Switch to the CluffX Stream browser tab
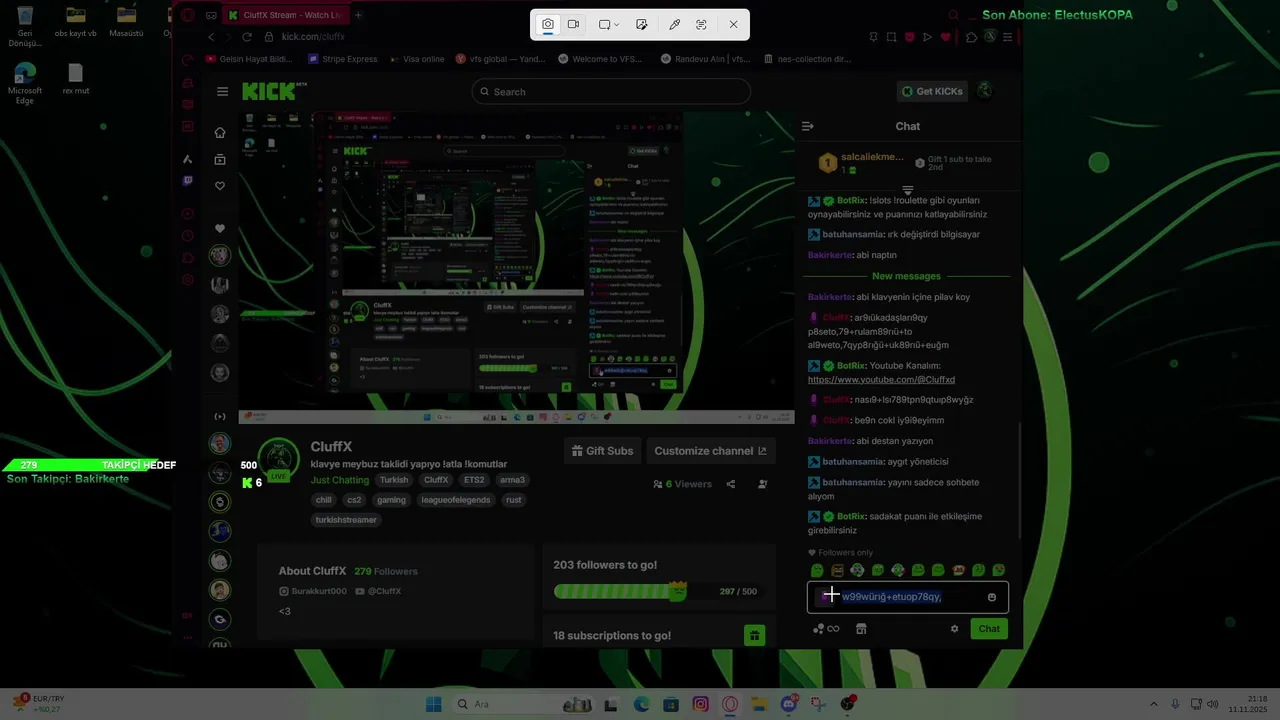This screenshot has width=1280, height=720. pyautogui.click(x=284, y=15)
